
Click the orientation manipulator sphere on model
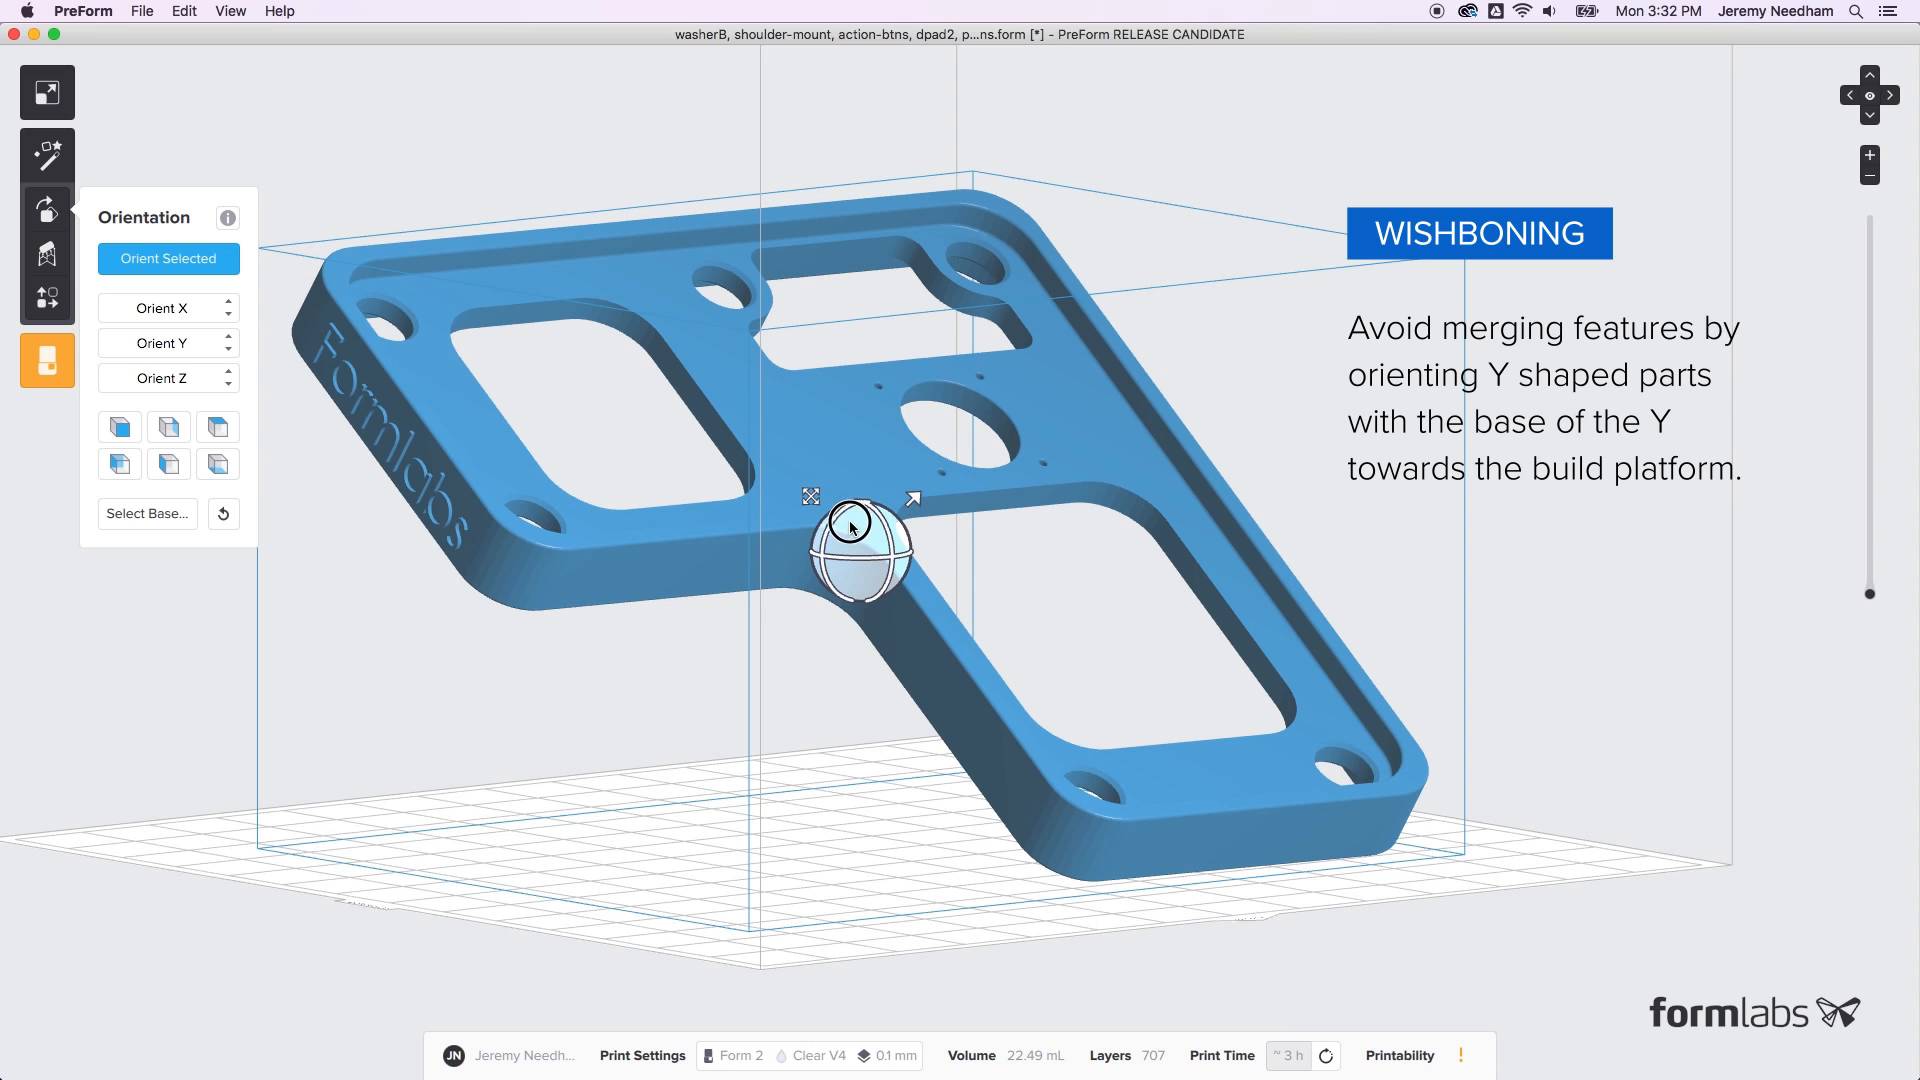tap(861, 552)
